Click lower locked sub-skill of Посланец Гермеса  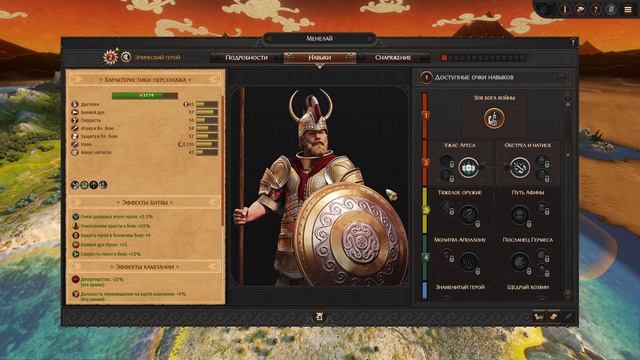click(x=542, y=269)
